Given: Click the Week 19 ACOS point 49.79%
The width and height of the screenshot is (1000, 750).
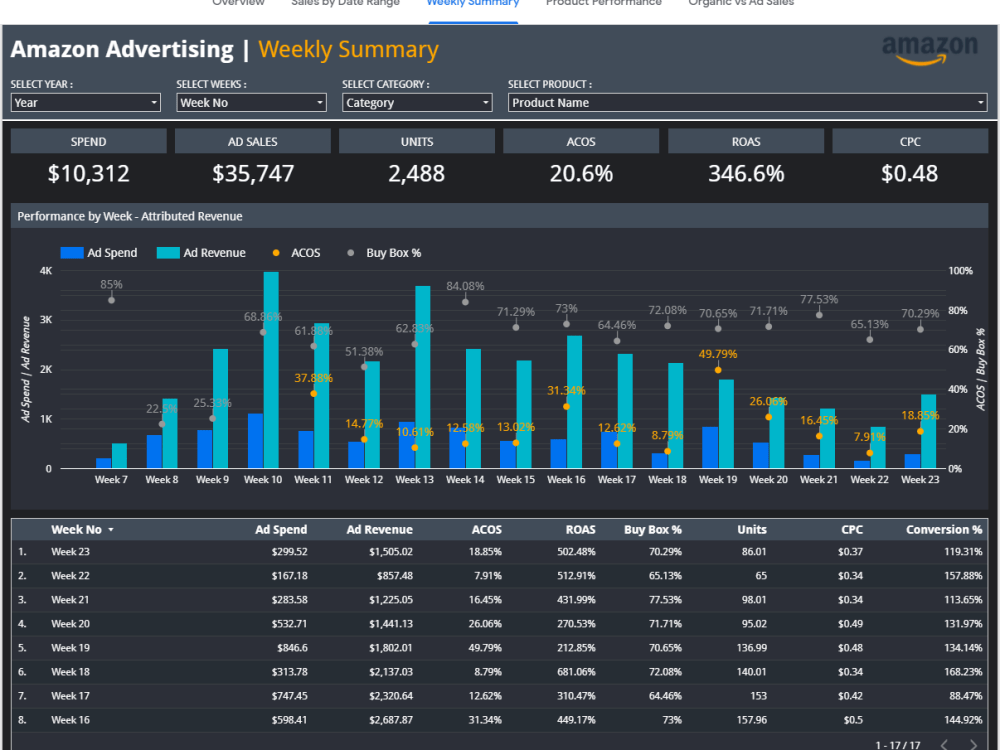Looking at the screenshot, I should click(718, 370).
